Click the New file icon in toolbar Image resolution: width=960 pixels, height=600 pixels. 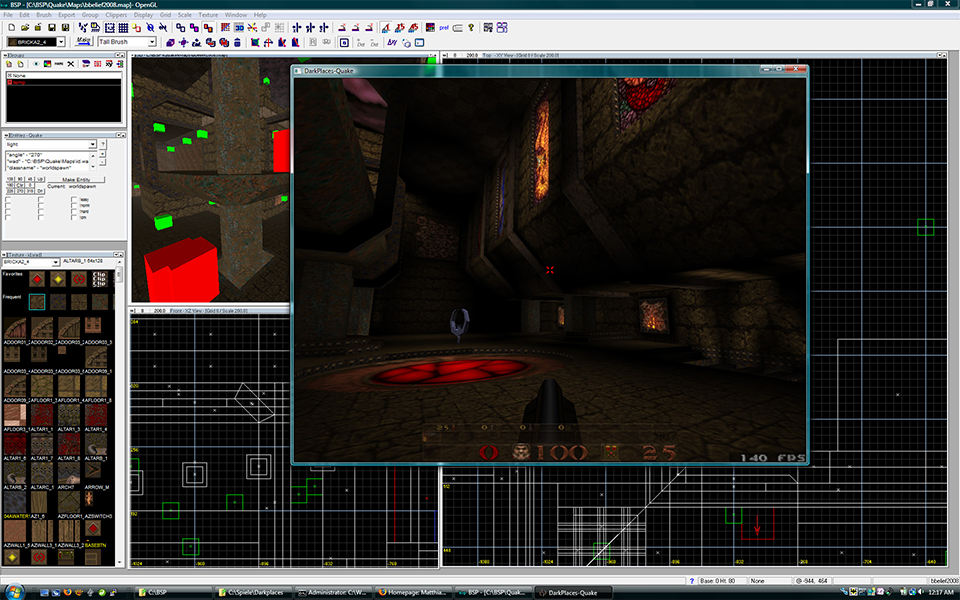[x=10, y=28]
